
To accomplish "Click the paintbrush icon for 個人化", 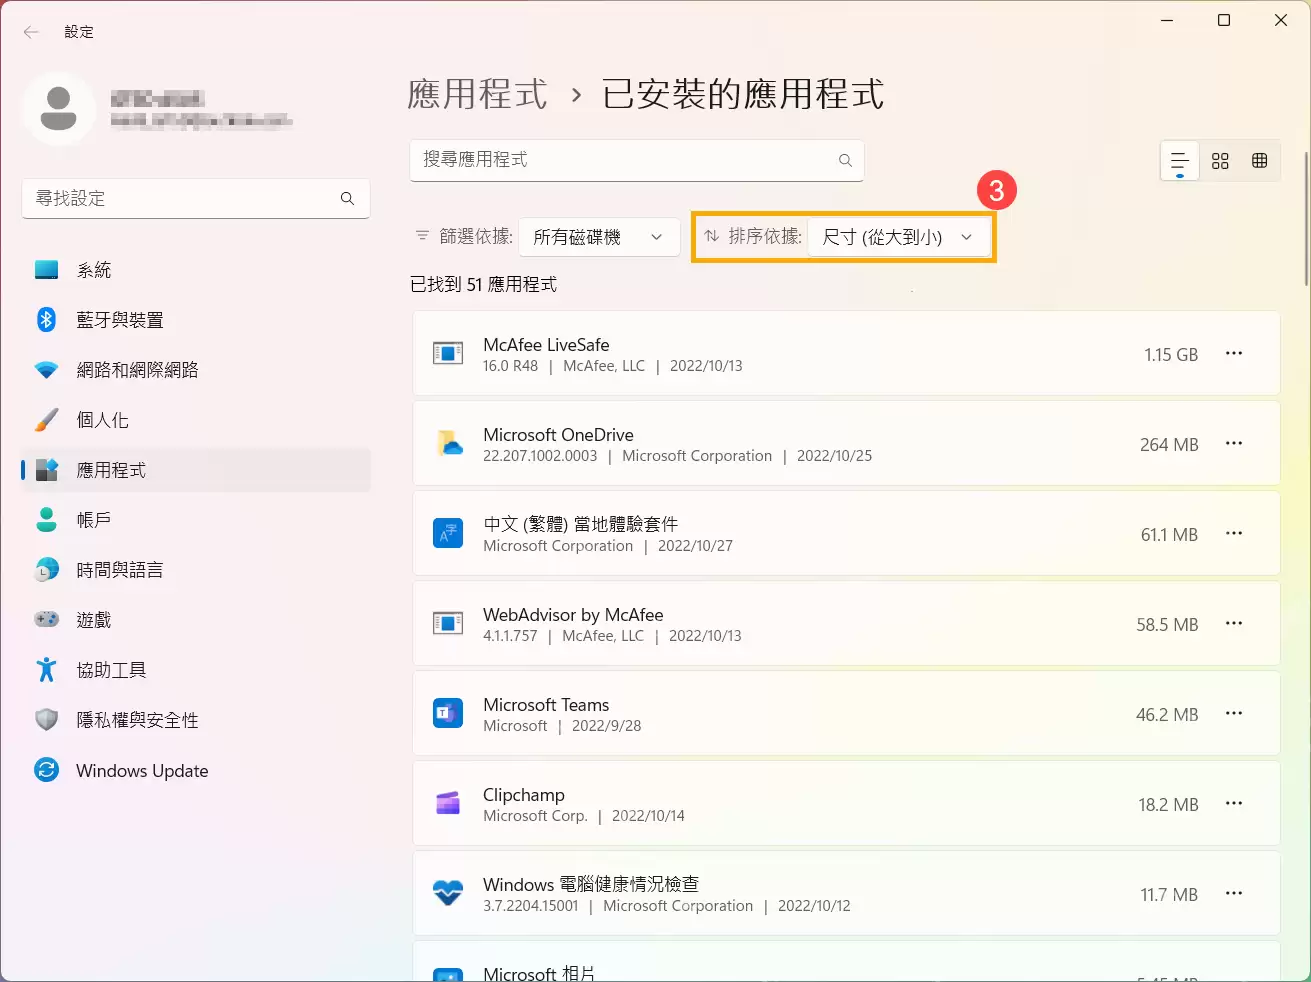I will point(47,420).
